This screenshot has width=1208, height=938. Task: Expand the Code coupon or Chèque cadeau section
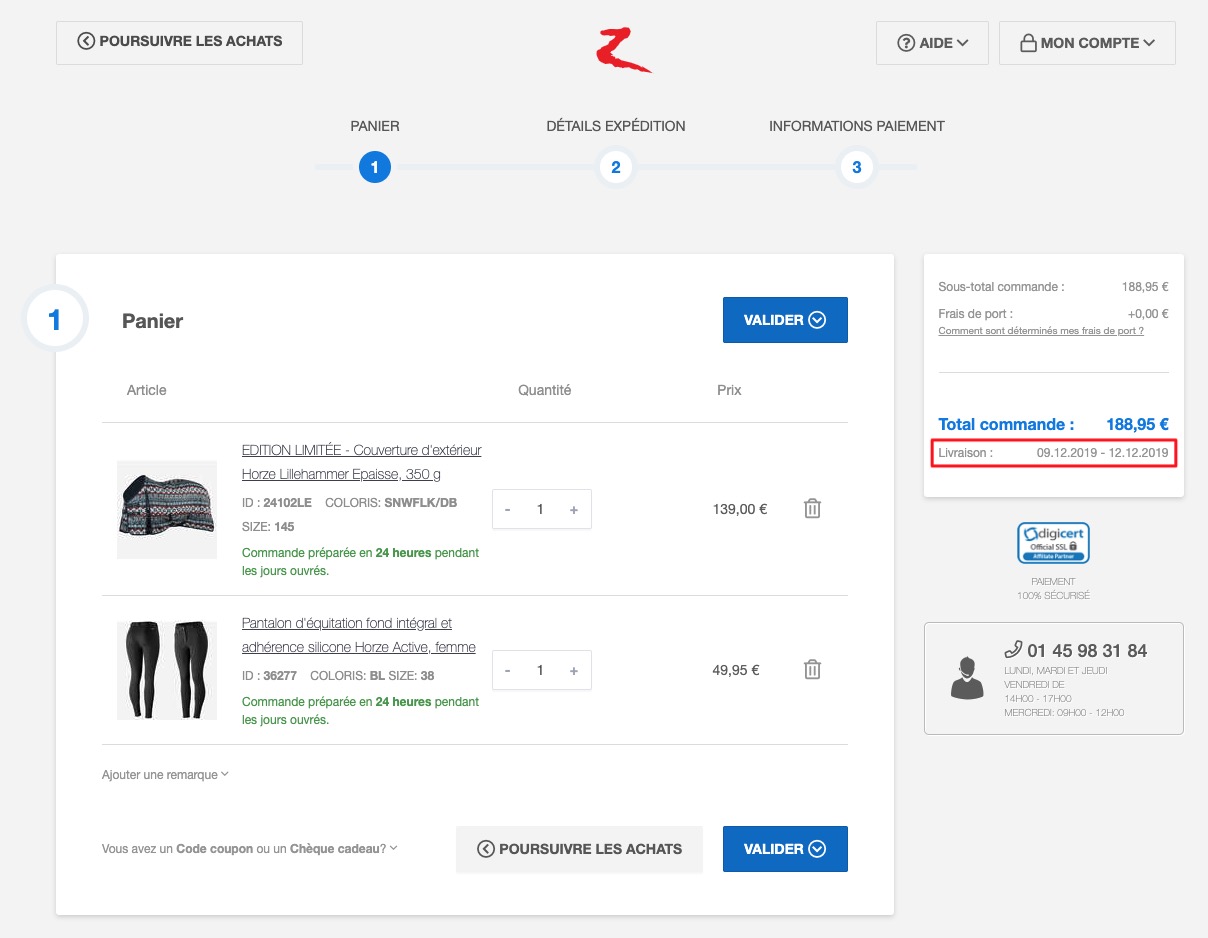coord(250,849)
